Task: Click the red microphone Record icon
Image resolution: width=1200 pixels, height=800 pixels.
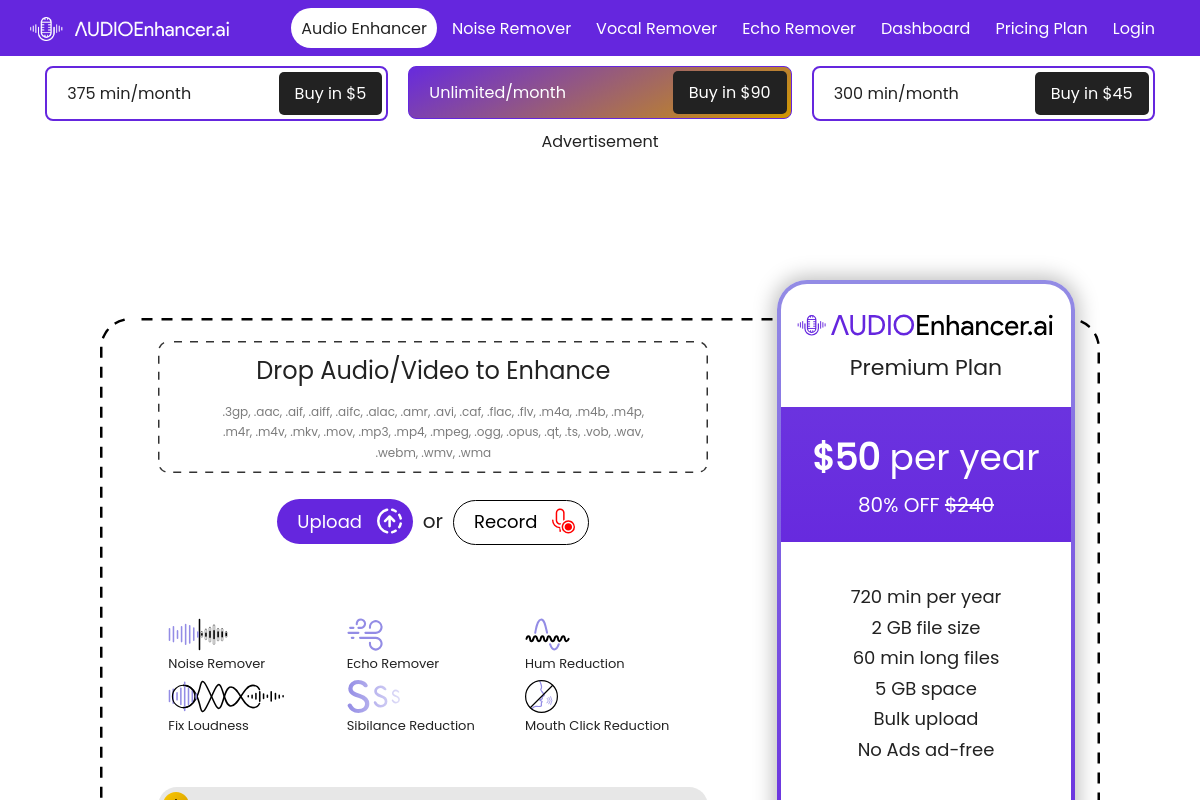Action: (x=564, y=522)
